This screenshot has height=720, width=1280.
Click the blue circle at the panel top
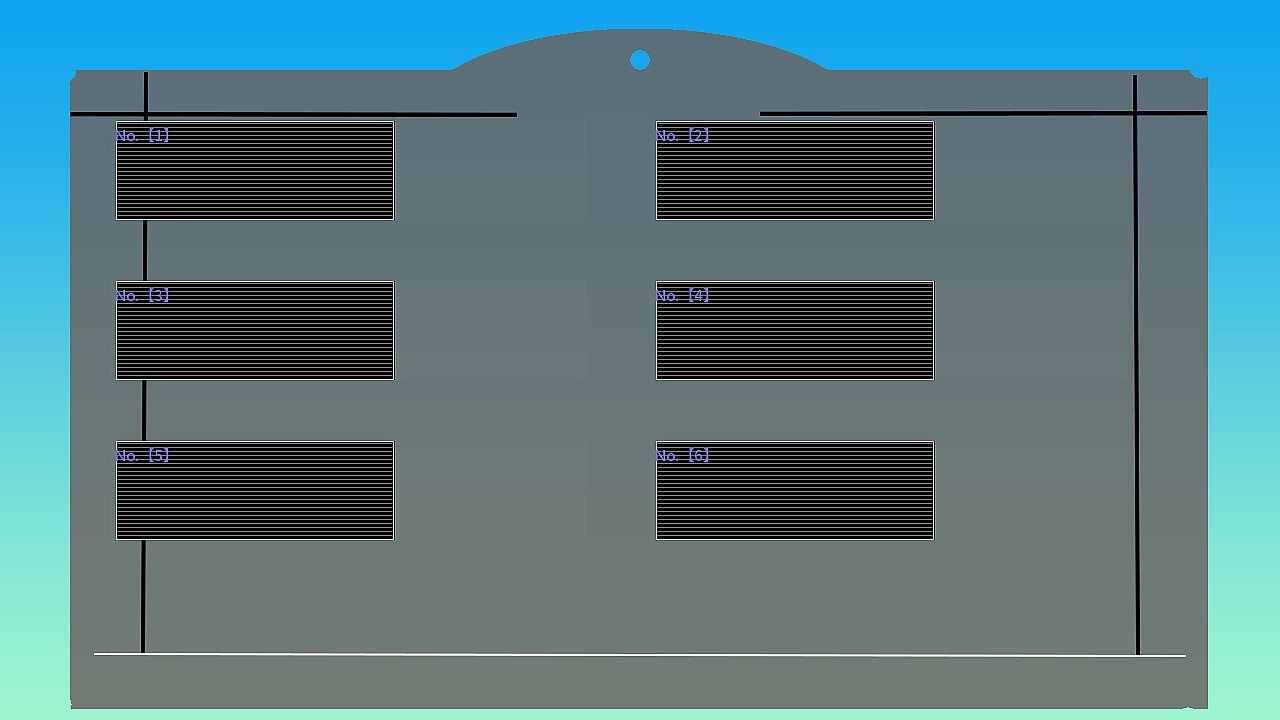pos(640,60)
